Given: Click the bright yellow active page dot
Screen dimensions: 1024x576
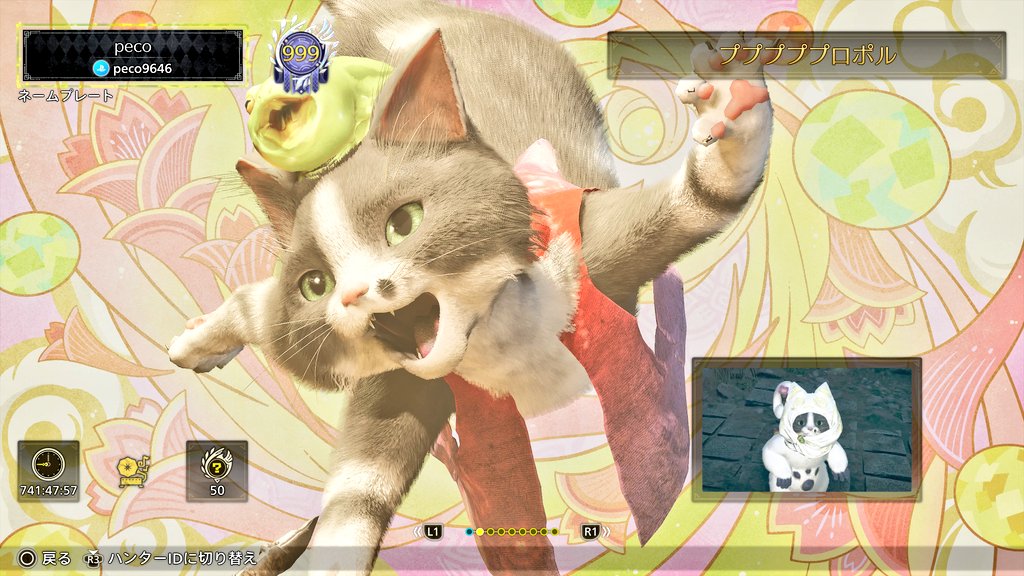Looking at the screenshot, I should [x=479, y=532].
